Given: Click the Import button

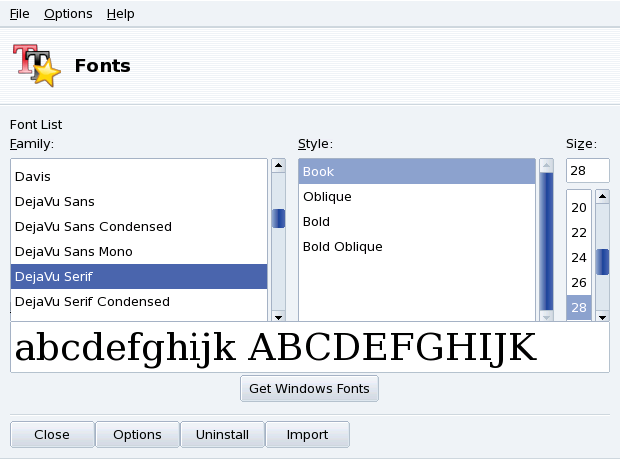Looking at the screenshot, I should (307, 435).
